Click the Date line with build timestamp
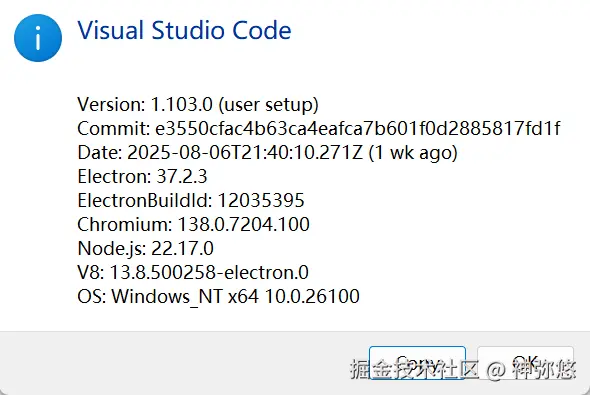 coord(267,152)
